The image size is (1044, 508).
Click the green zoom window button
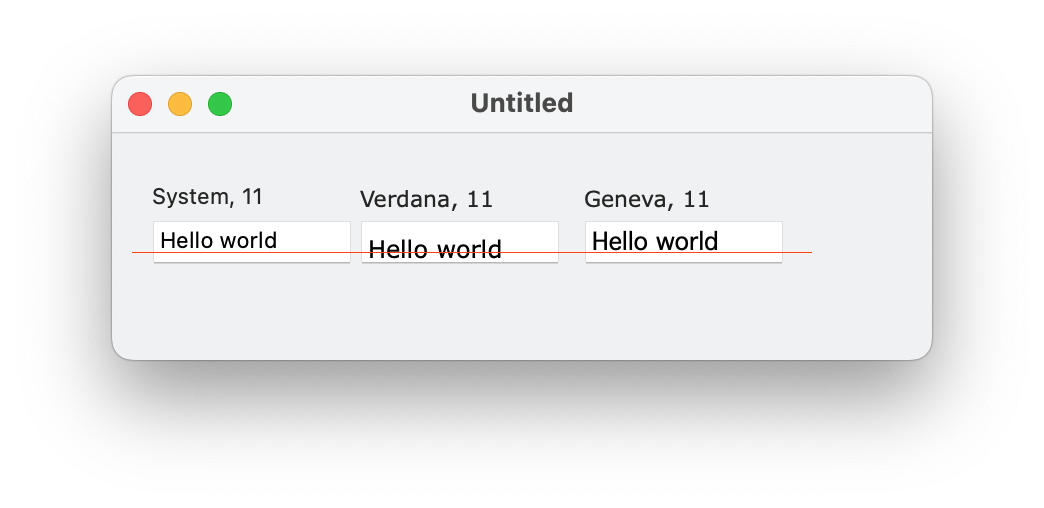pyautogui.click(x=220, y=105)
